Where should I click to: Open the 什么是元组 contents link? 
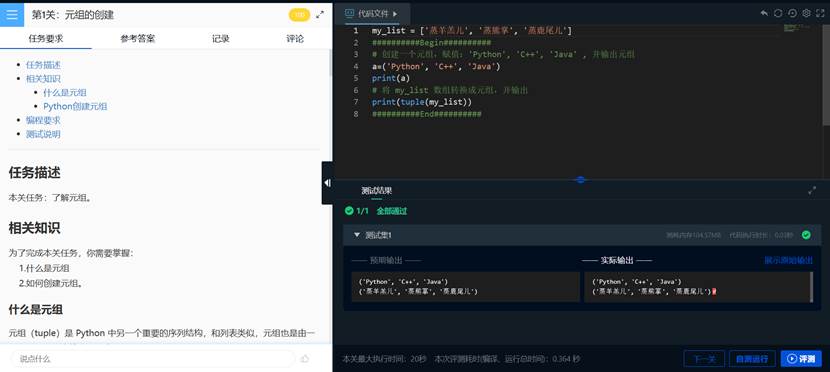tap(65, 93)
